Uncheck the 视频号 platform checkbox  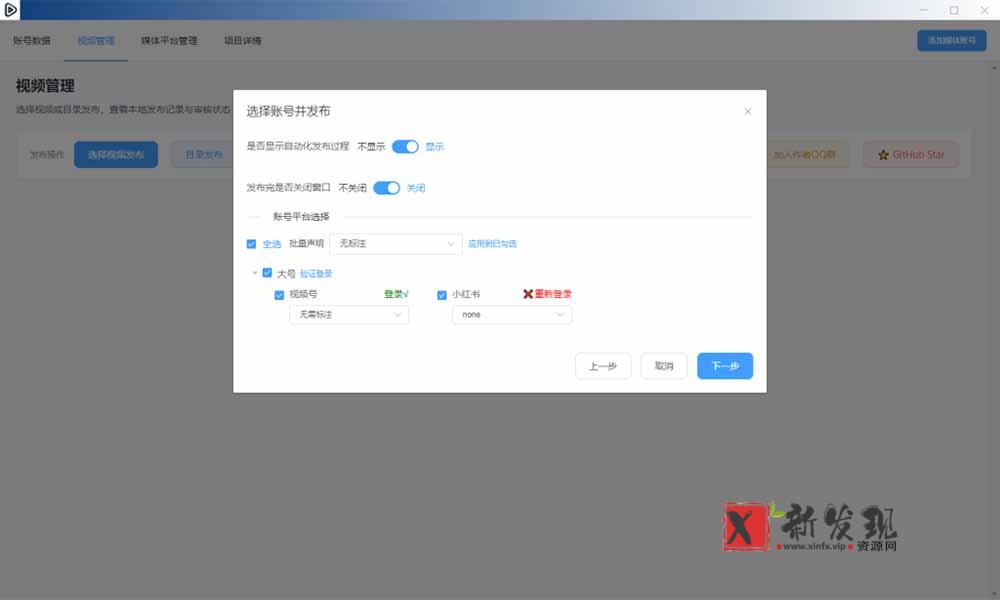[x=279, y=295]
